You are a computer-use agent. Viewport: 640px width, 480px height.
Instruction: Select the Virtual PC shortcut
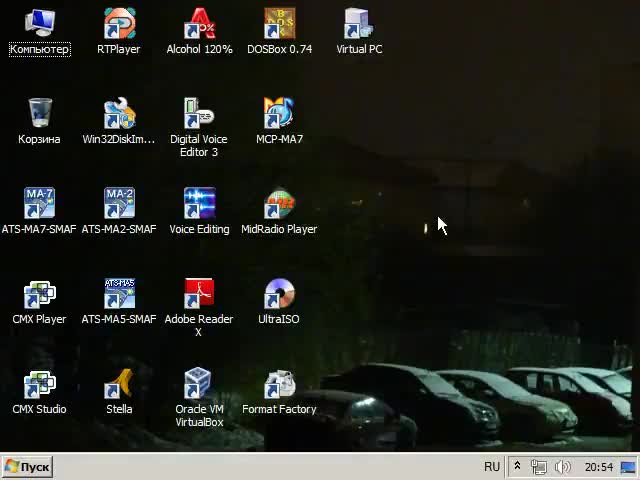coord(359,25)
